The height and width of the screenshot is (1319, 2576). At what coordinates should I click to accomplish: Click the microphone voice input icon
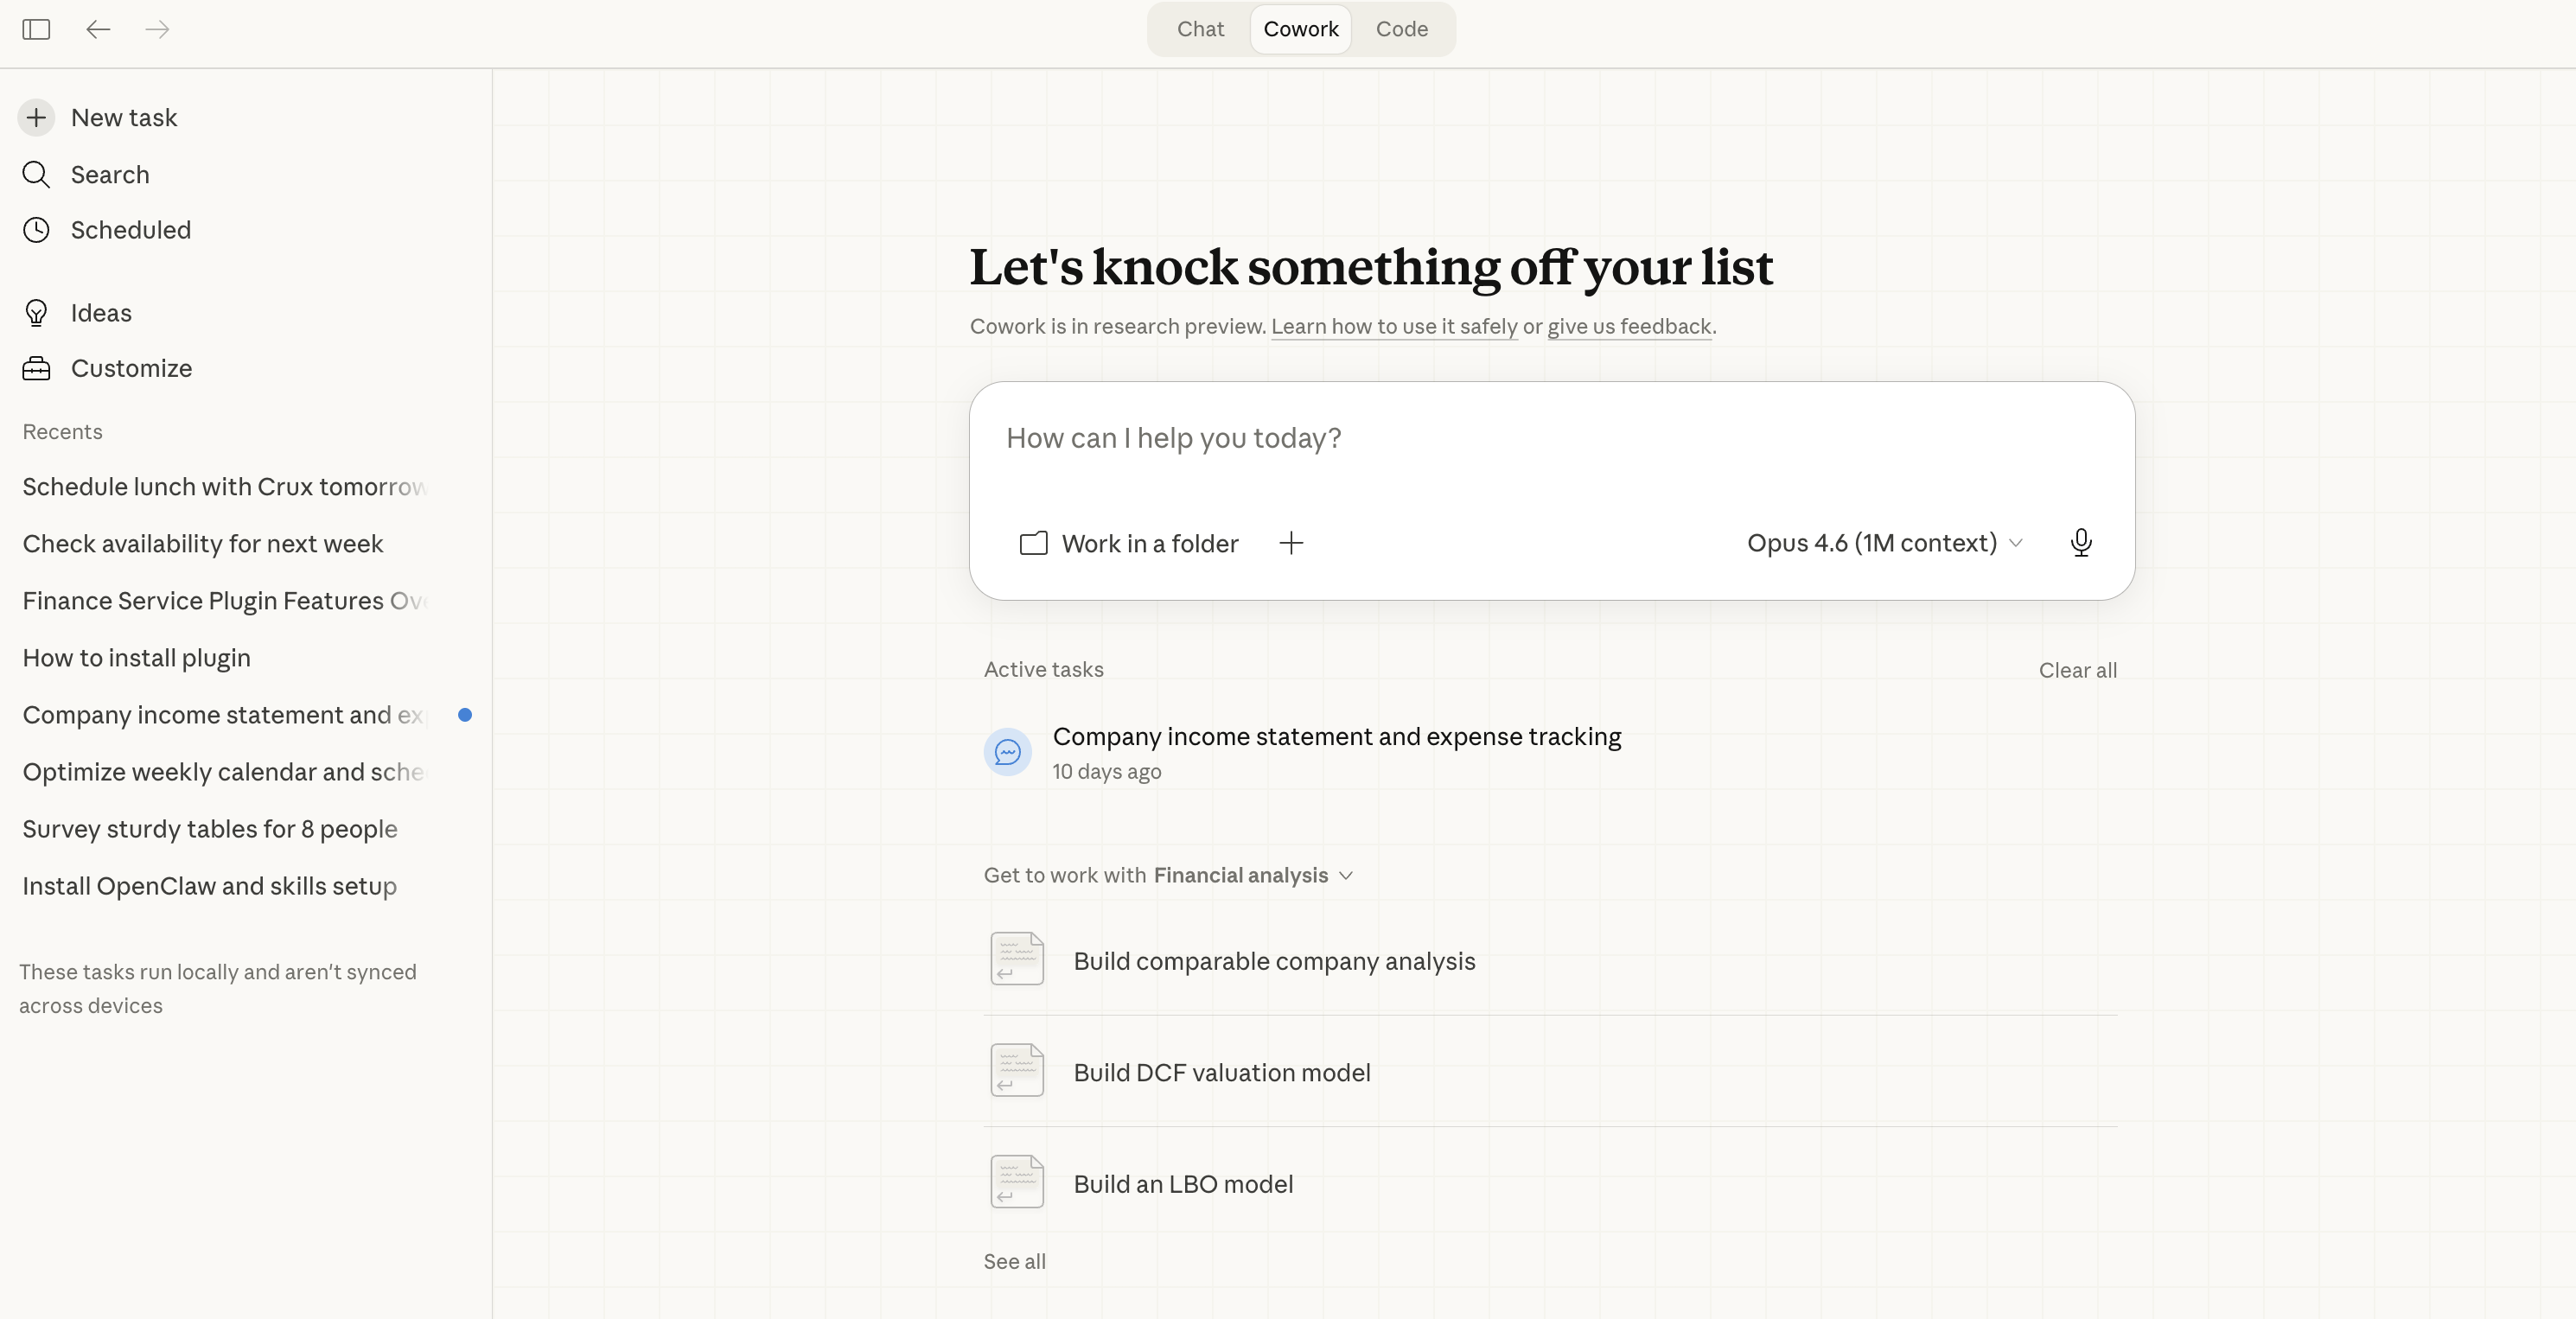2081,543
